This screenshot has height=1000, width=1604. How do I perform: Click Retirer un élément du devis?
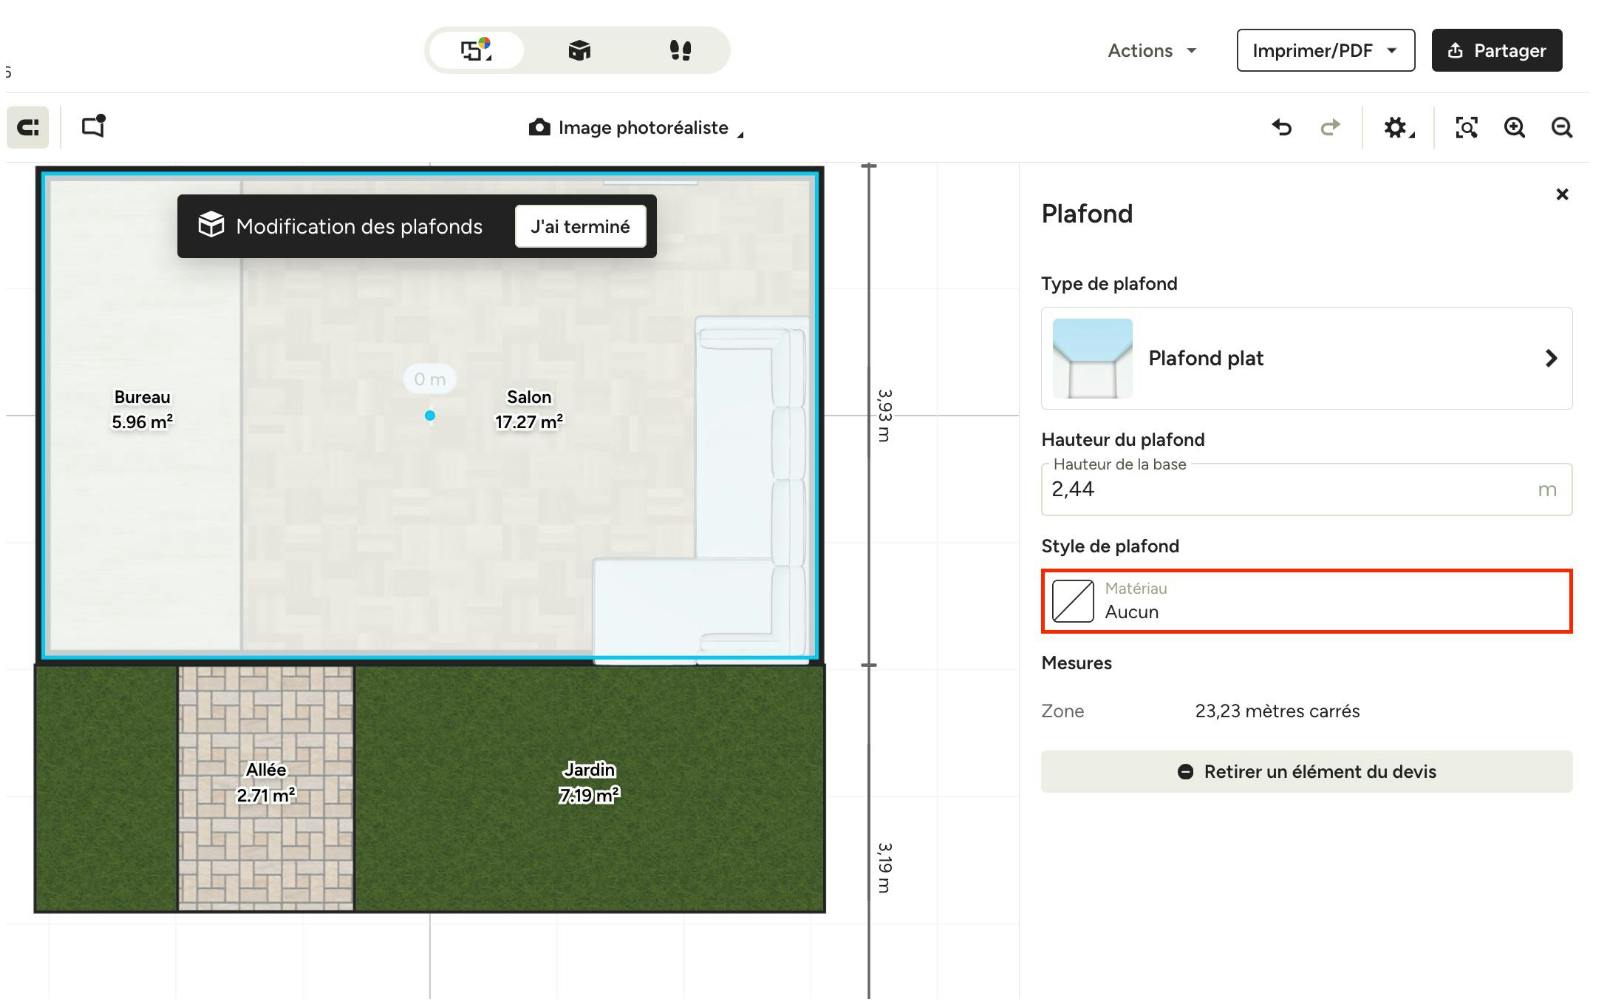[x=1306, y=772]
